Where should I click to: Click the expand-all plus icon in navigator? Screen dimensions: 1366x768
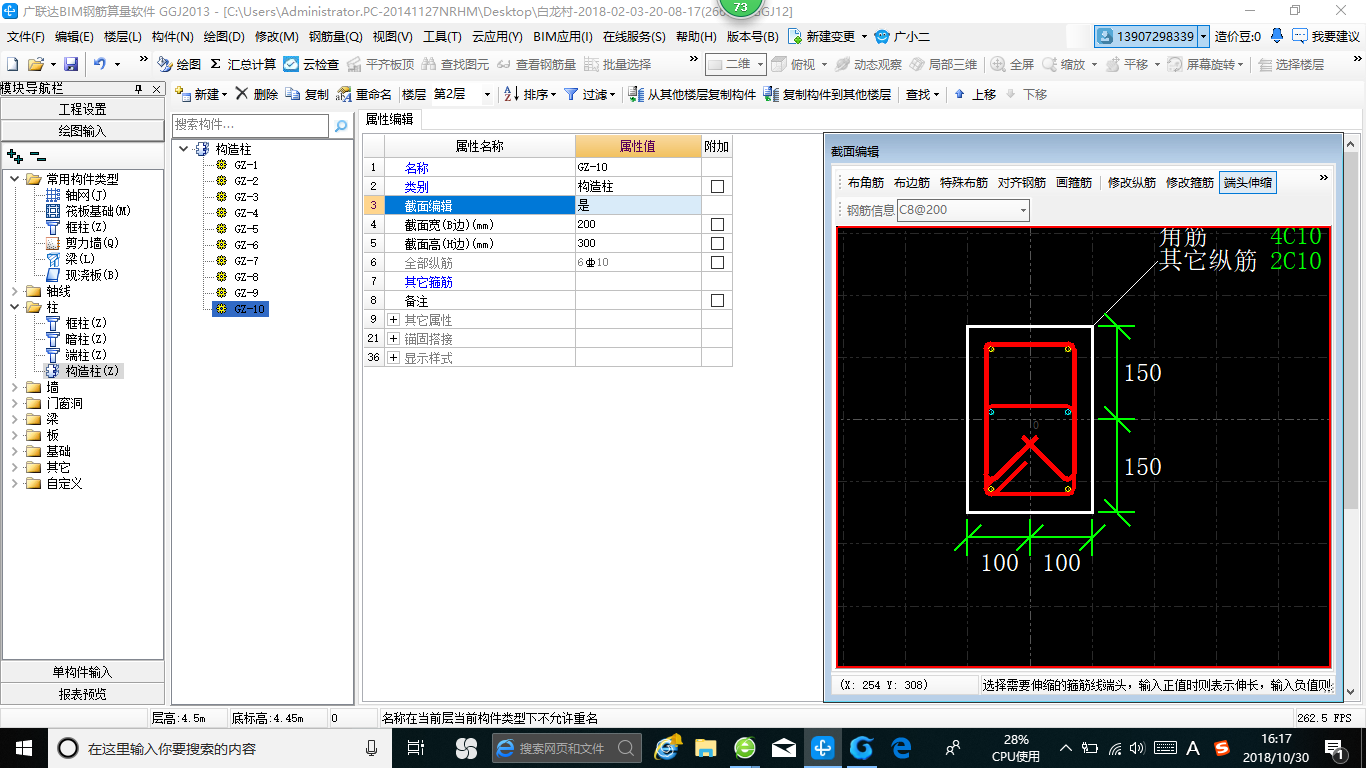[x=14, y=156]
